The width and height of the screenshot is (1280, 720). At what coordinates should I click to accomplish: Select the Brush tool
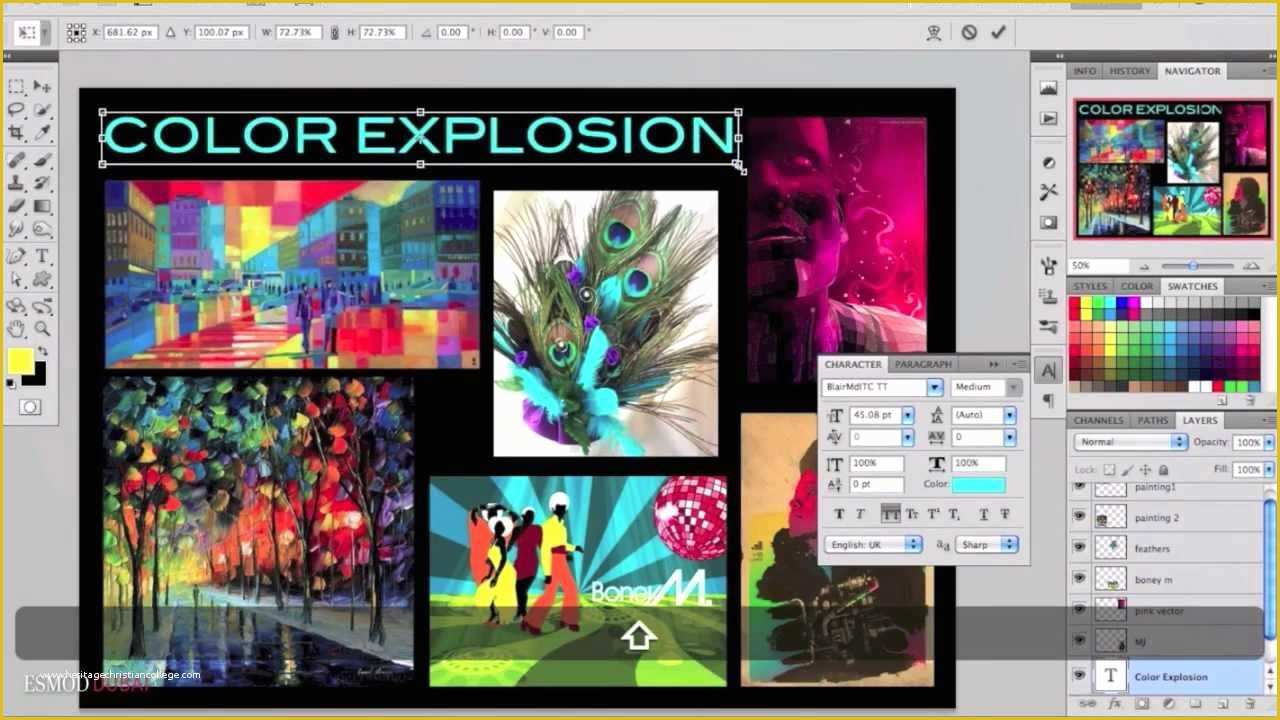(42, 160)
